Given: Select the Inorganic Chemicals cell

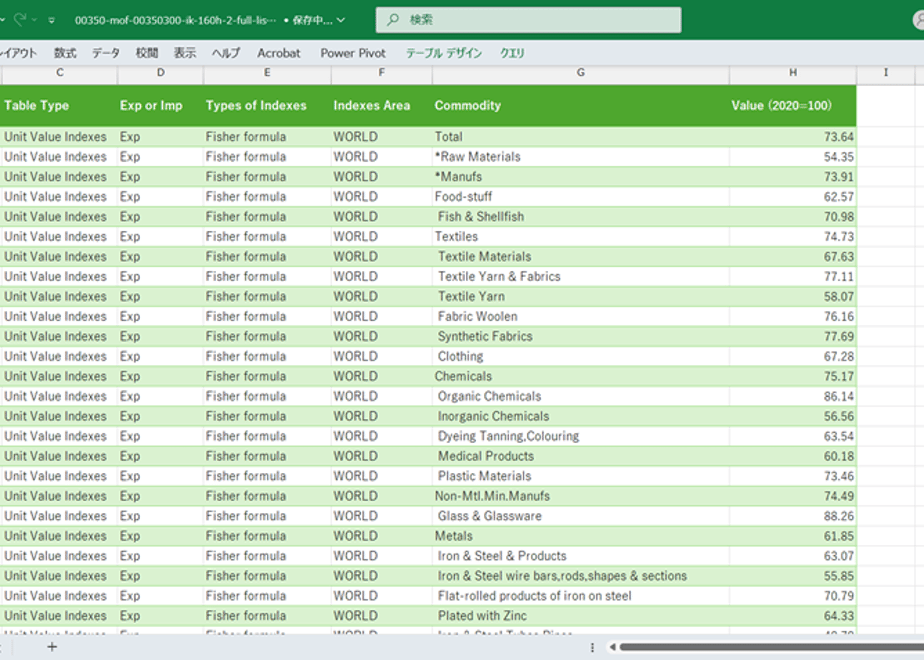Looking at the screenshot, I should point(580,417).
